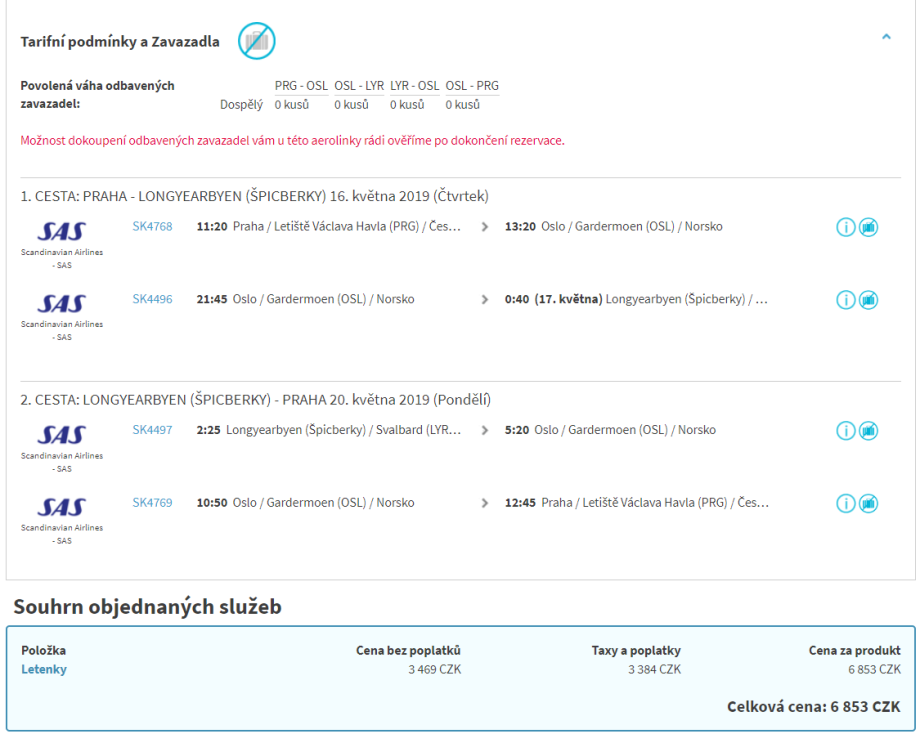Click the baggage icon for flight SK4768
Image resolution: width=920 pixels, height=734 pixels.
pyautogui.click(x=868, y=227)
